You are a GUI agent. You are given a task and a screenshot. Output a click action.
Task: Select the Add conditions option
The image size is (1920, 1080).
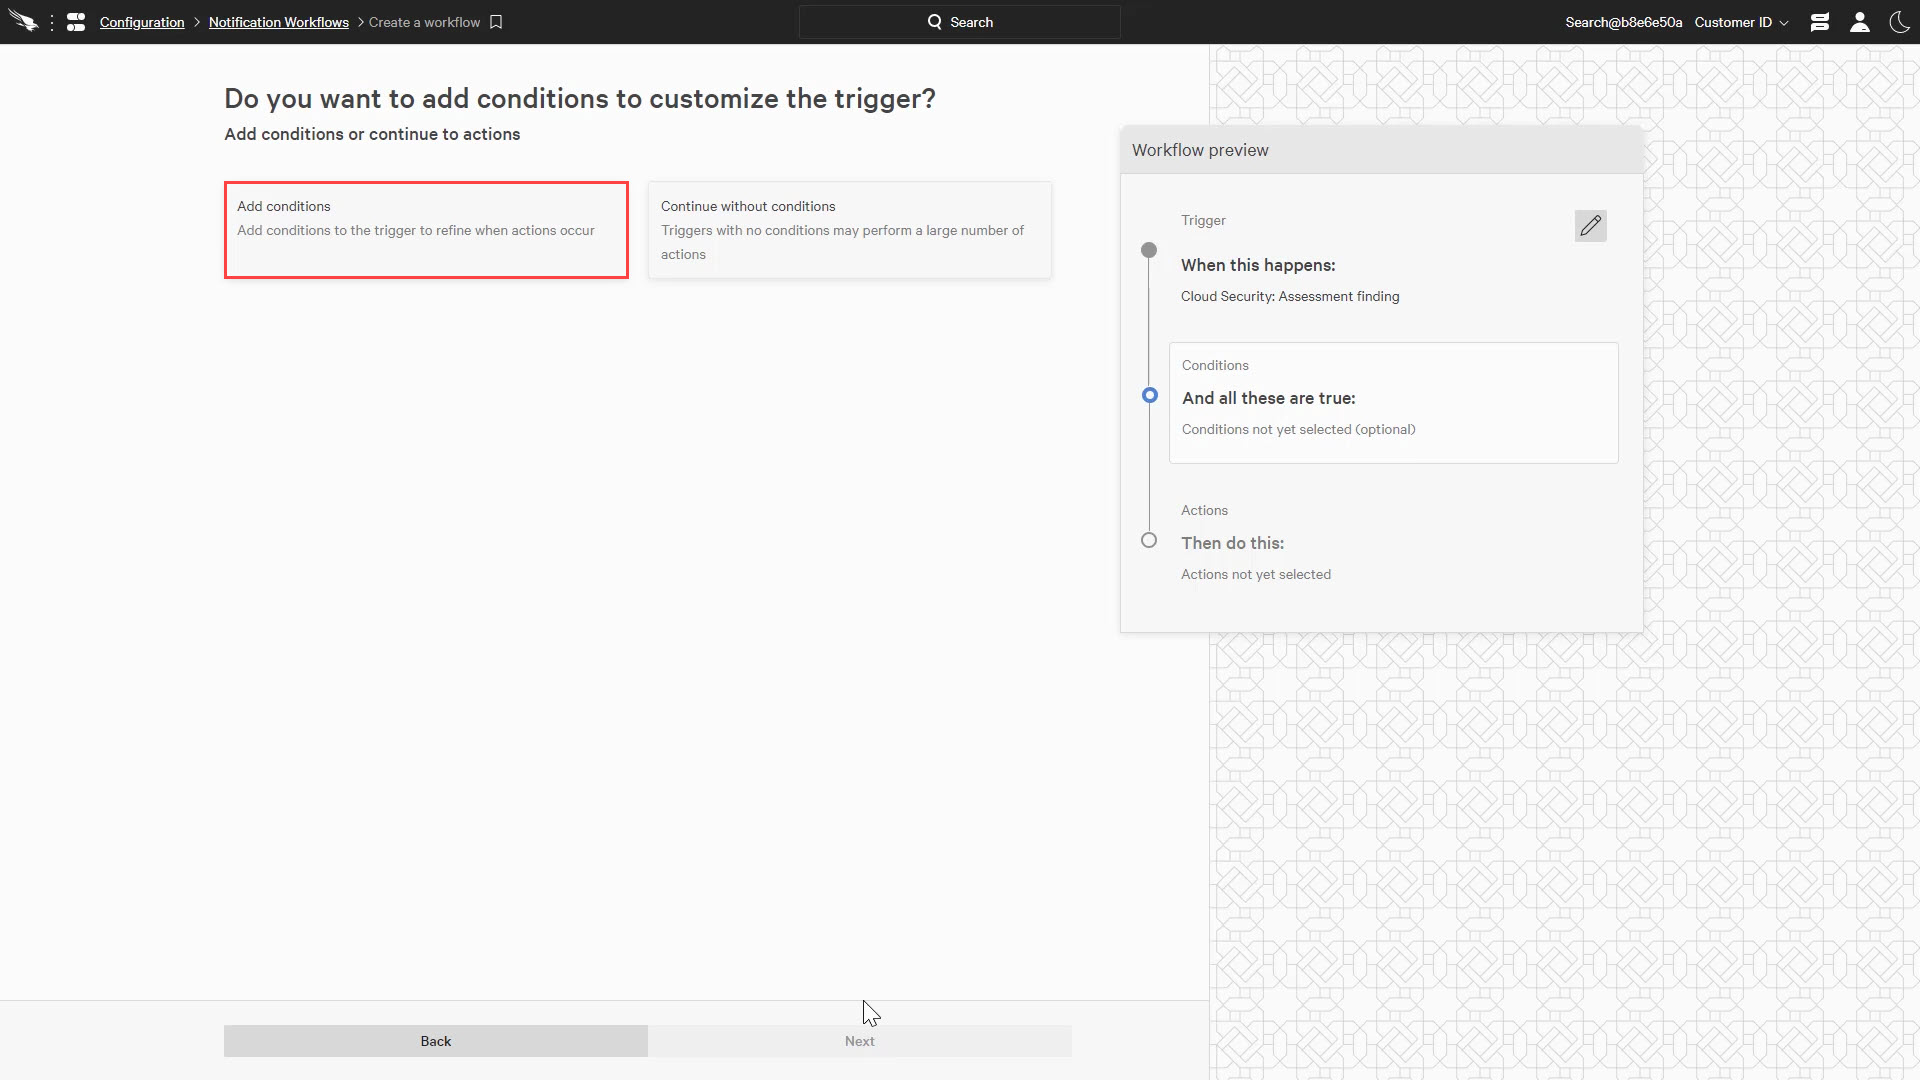tap(426, 230)
